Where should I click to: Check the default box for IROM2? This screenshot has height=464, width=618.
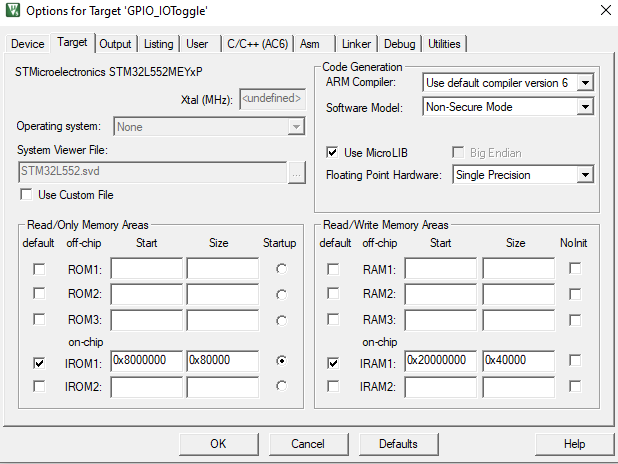[39, 386]
